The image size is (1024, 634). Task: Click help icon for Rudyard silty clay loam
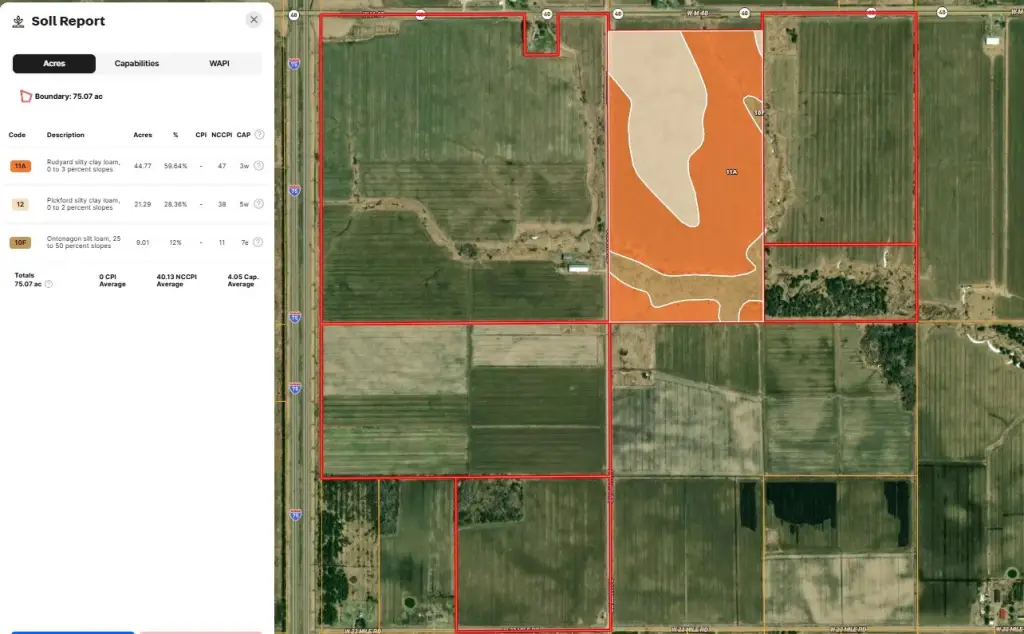tap(258, 166)
